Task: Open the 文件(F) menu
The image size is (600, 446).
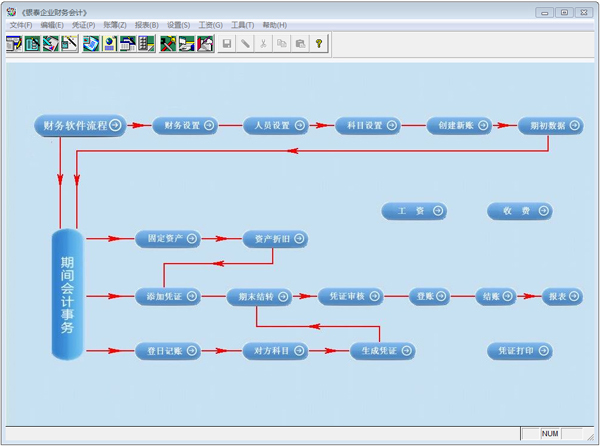Action: 22,24
